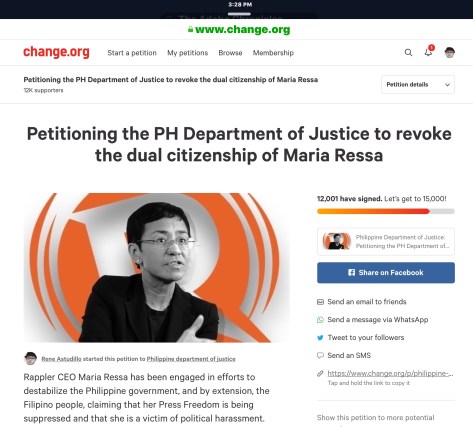This screenshot has height=427, width=473.
Task: Go to My petitions
Action: (x=188, y=53)
